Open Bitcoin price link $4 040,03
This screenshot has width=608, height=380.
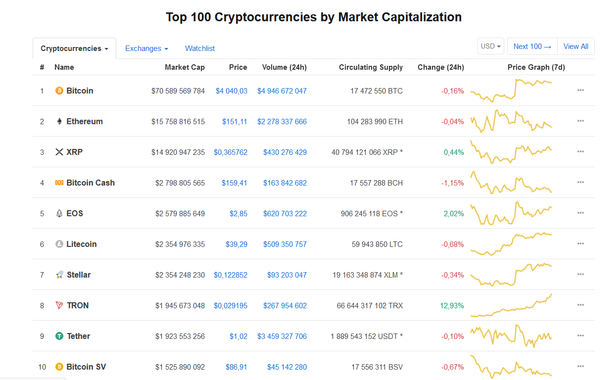coord(231,91)
